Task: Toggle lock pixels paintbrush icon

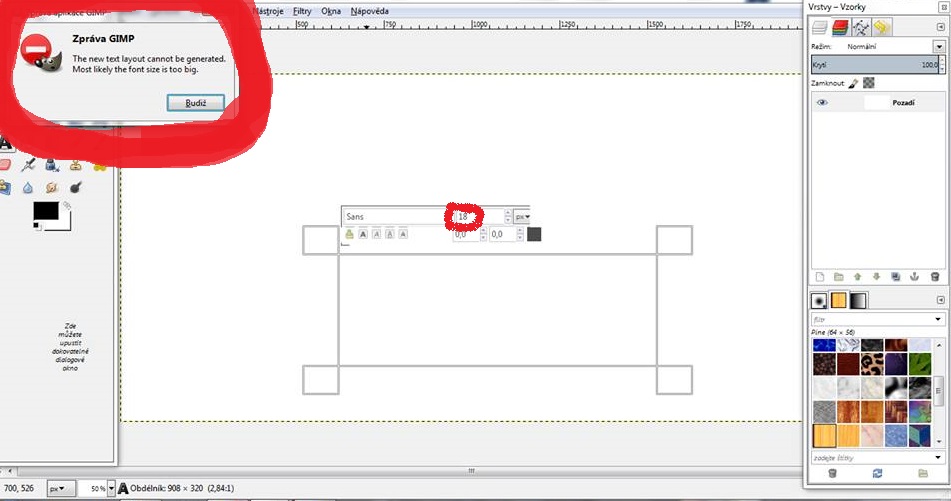Action: pyautogui.click(x=855, y=83)
